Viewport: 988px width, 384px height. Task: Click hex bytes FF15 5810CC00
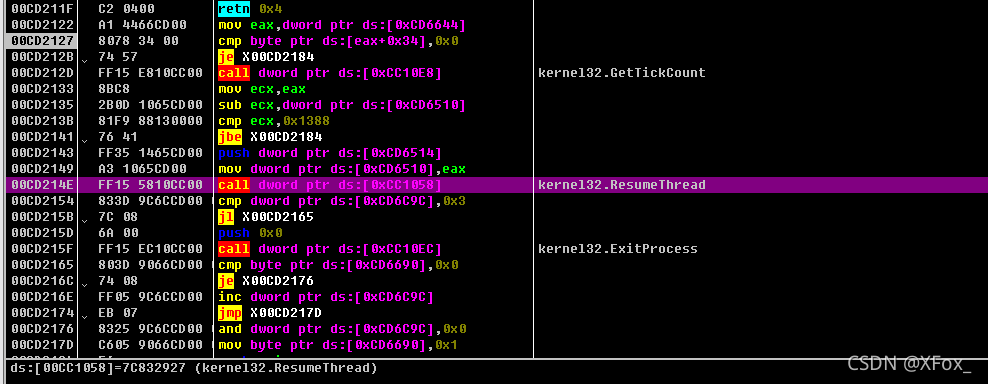[x=151, y=185]
